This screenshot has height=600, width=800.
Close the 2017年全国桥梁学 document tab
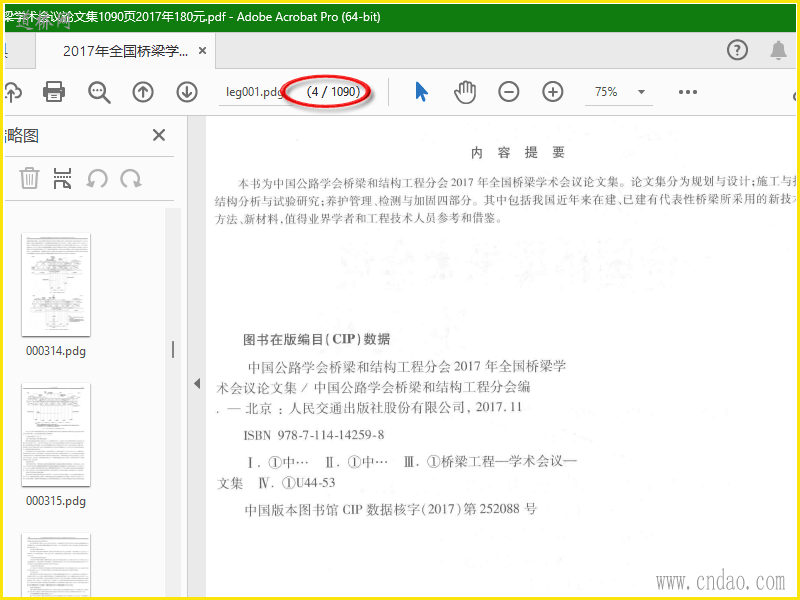coord(203,51)
